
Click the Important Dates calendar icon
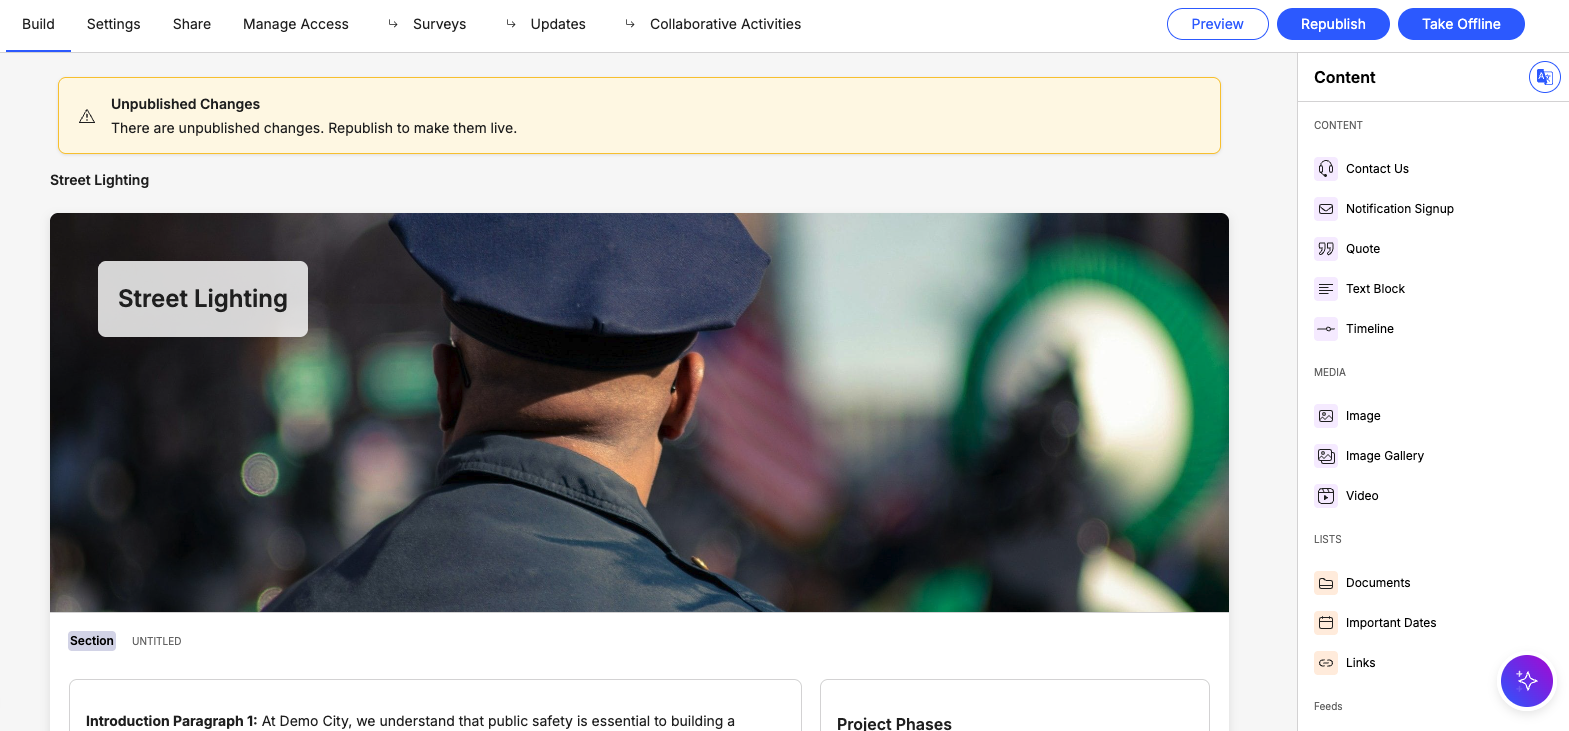tap(1325, 623)
